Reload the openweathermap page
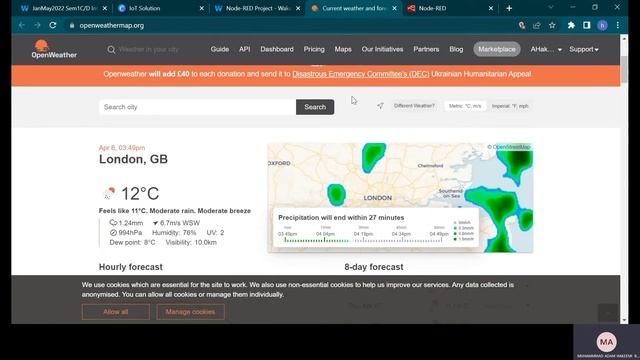 (53, 25)
